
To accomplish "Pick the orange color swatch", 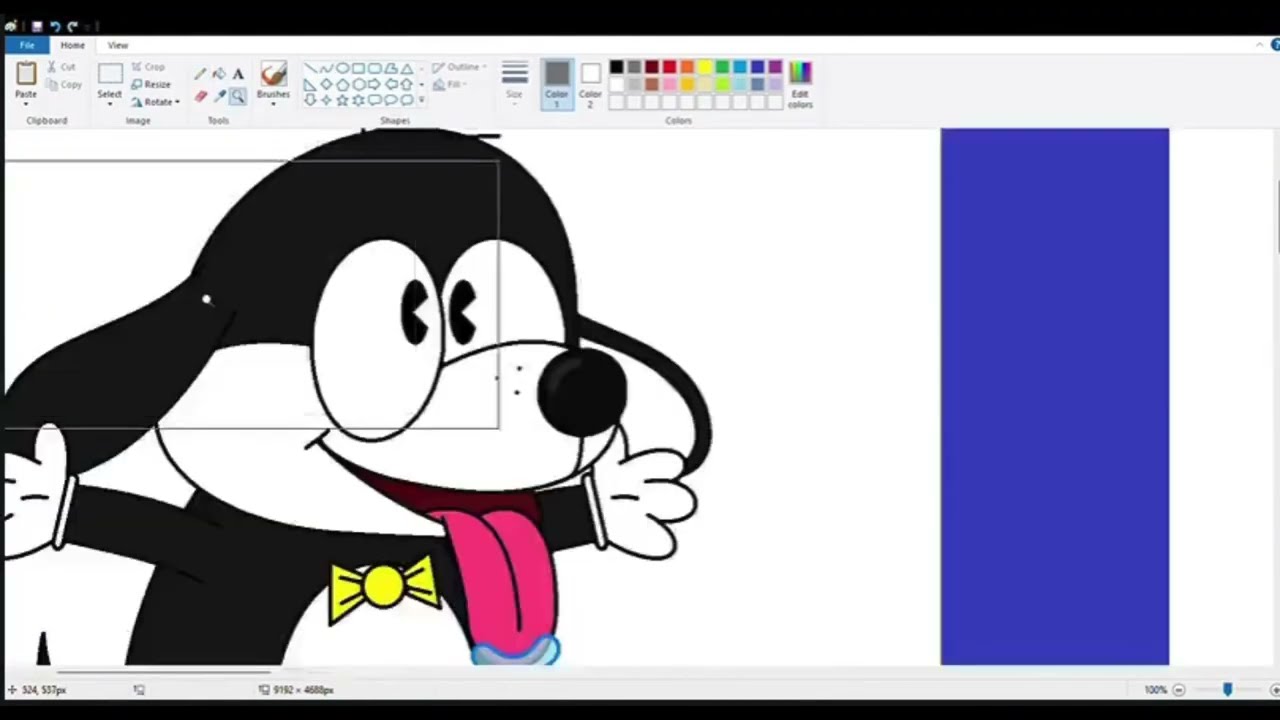I will click(687, 67).
